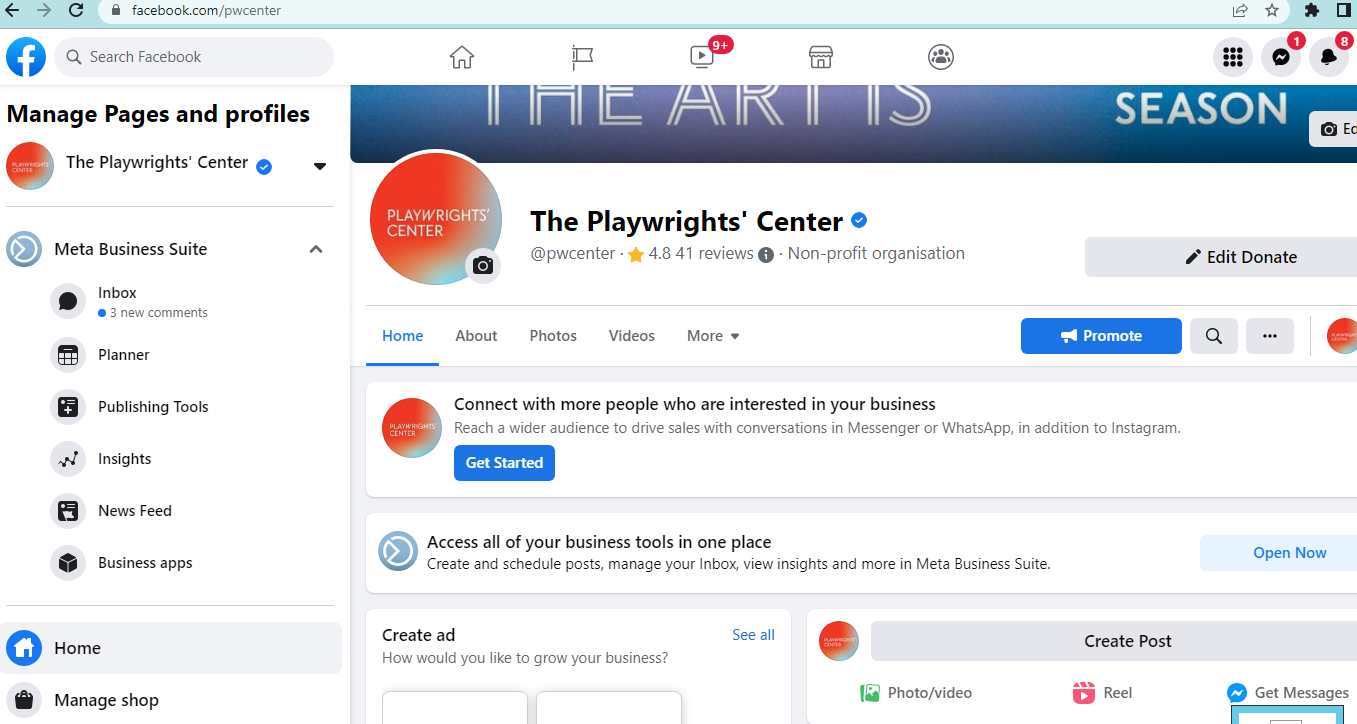Select the Home page tab
The width and height of the screenshot is (1357, 724).
click(403, 336)
